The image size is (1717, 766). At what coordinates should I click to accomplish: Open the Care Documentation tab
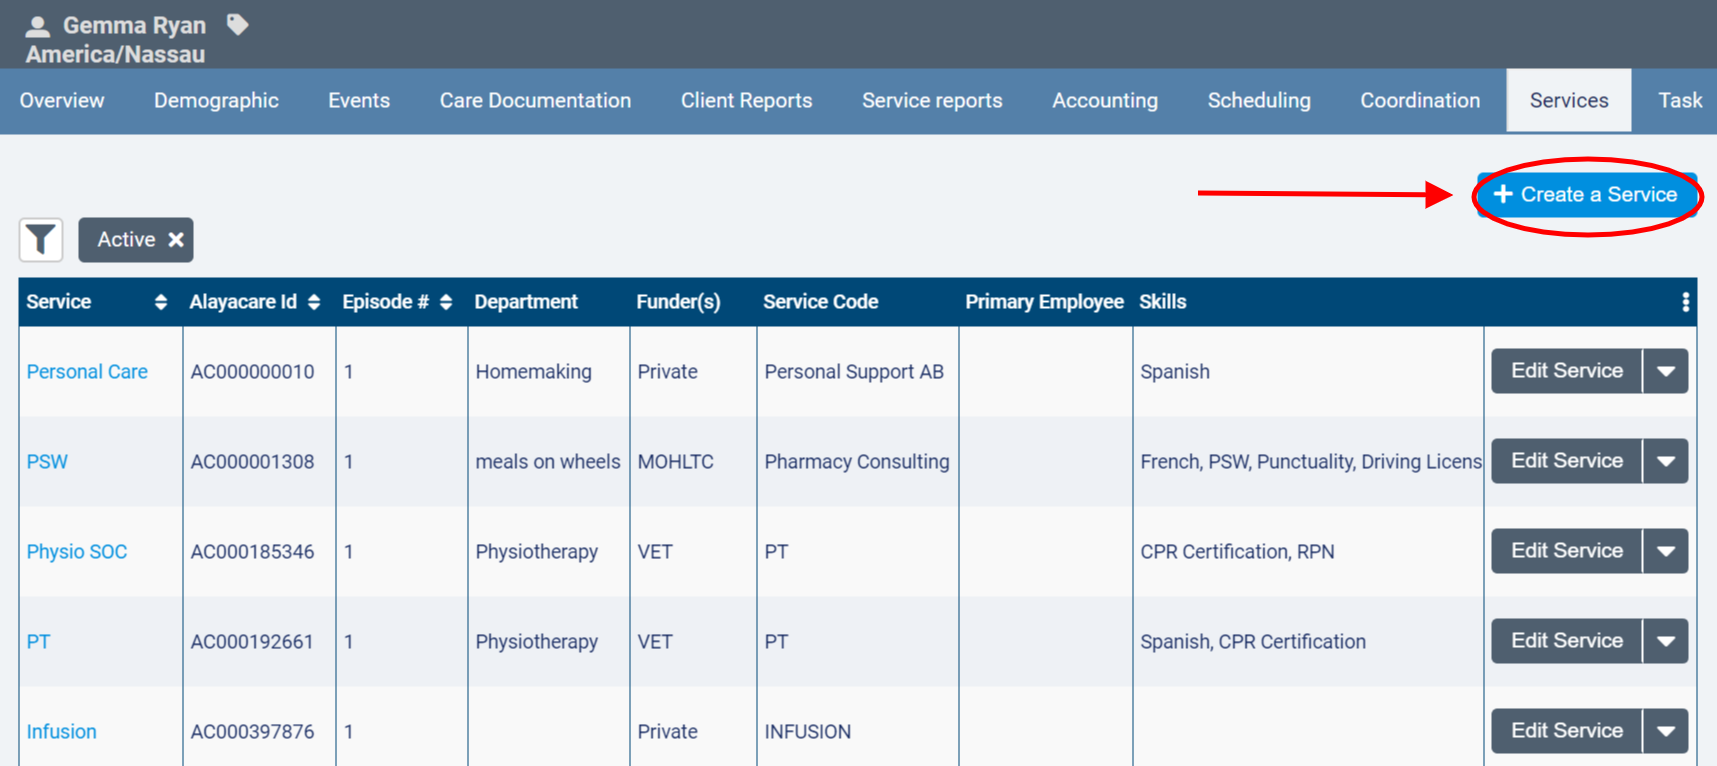coord(535,101)
